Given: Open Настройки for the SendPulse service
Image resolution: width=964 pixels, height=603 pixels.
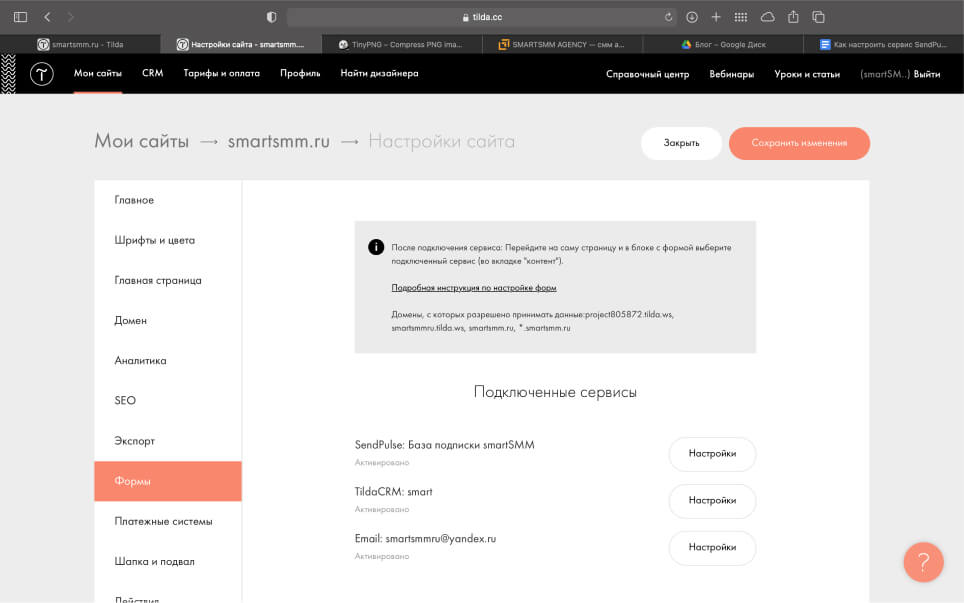Looking at the screenshot, I should point(712,454).
